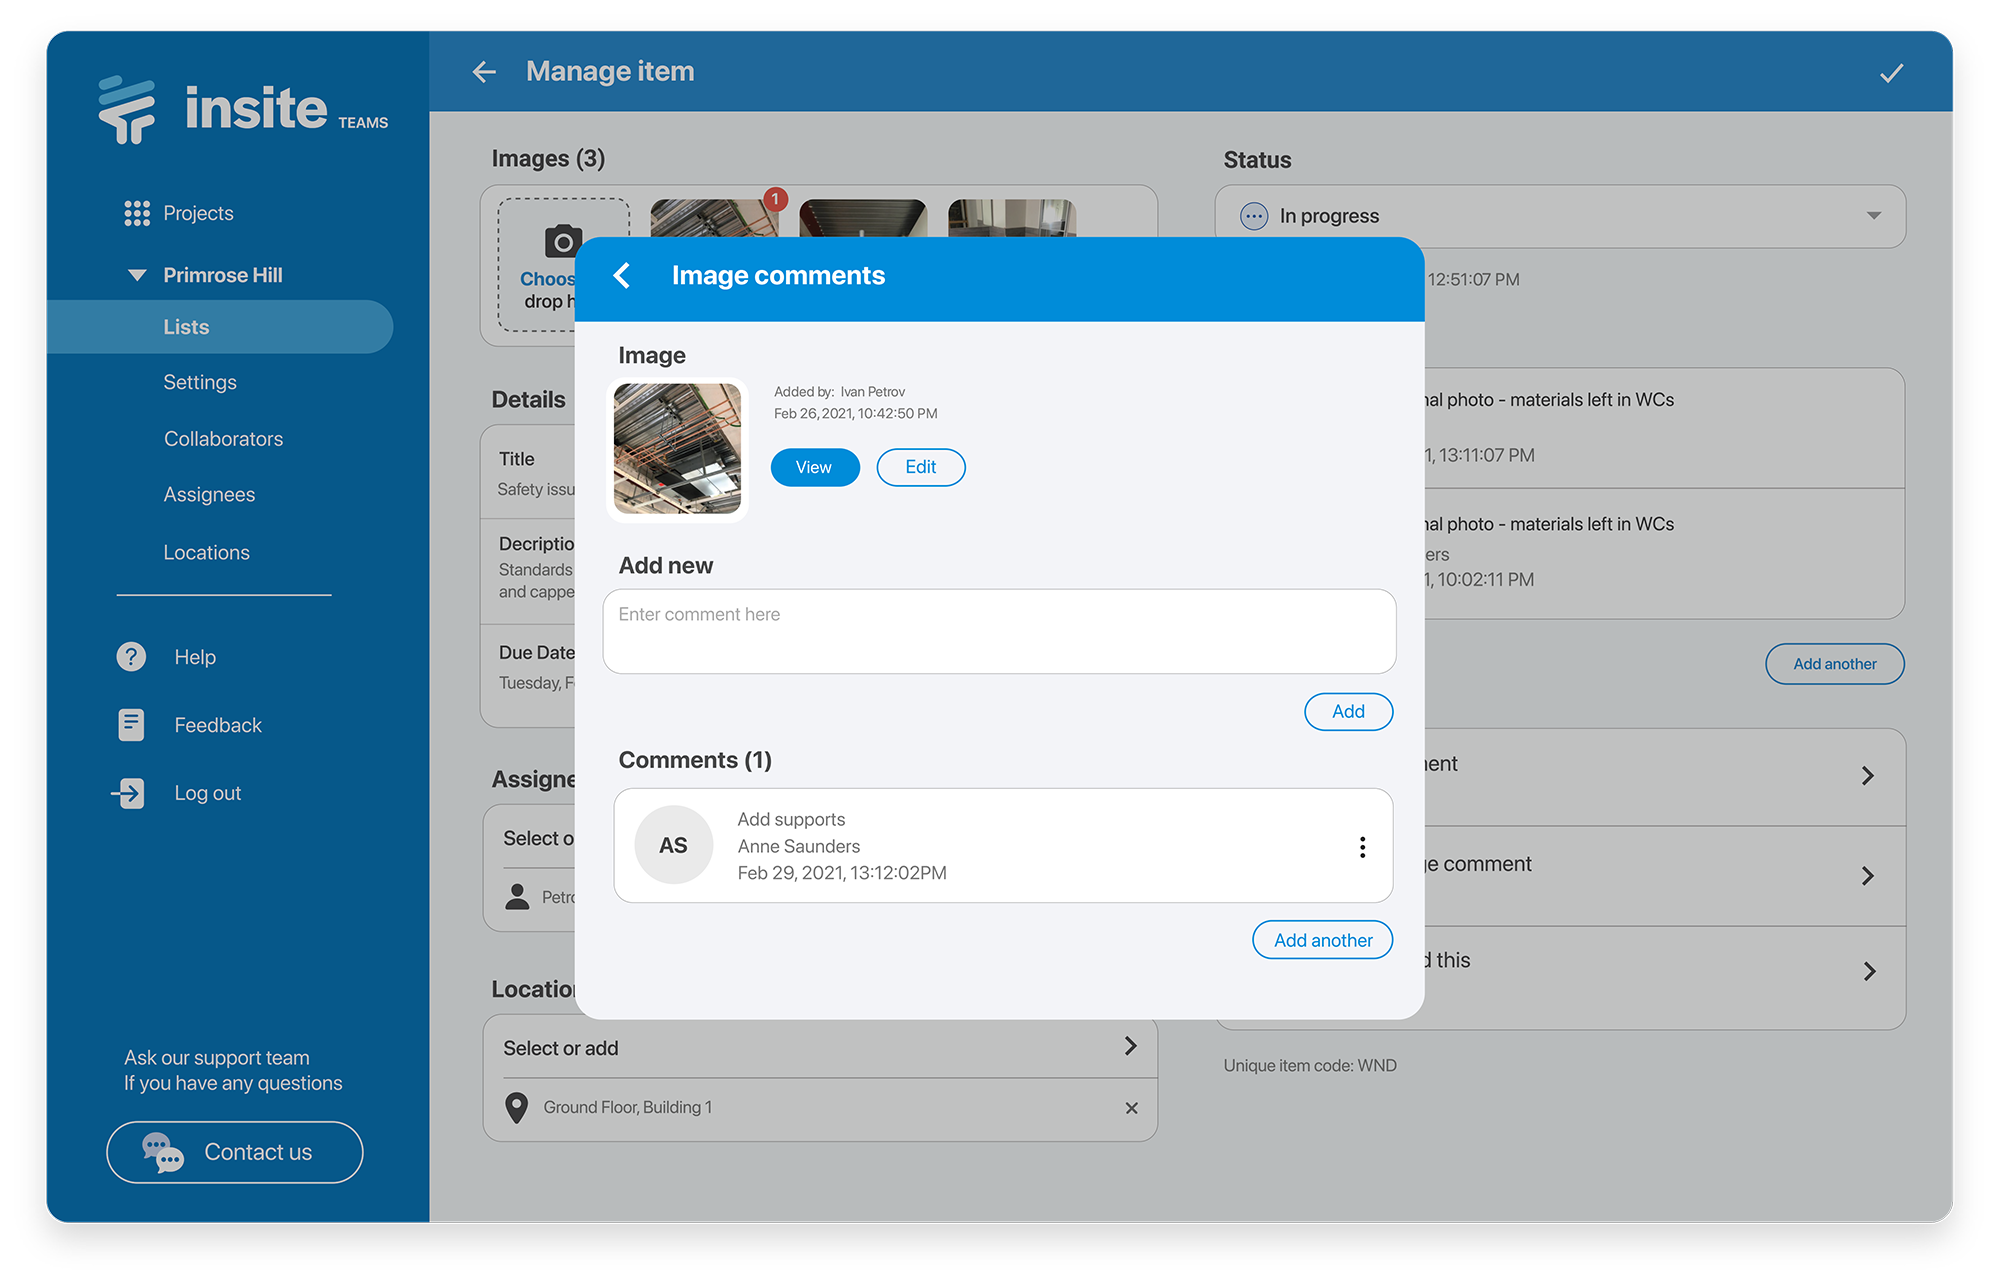The height and width of the screenshot is (1286, 2000).
Task: Click the Ground Floor, Building 1 text
Action: [628, 1107]
